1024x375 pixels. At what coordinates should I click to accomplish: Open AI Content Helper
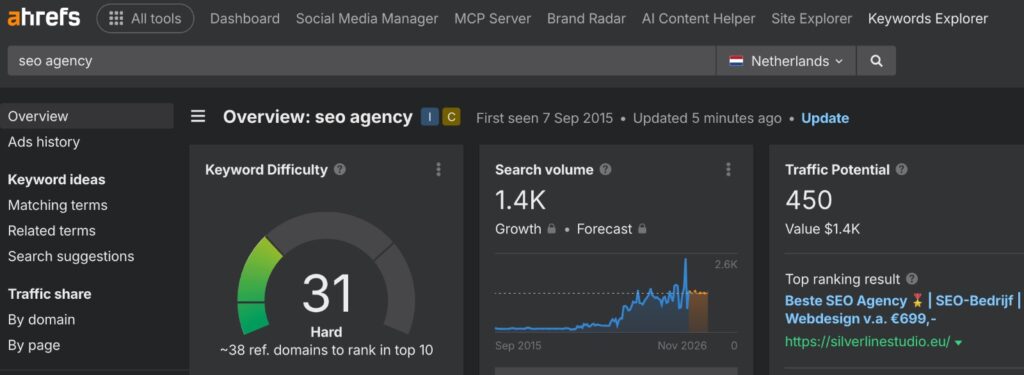[699, 19]
